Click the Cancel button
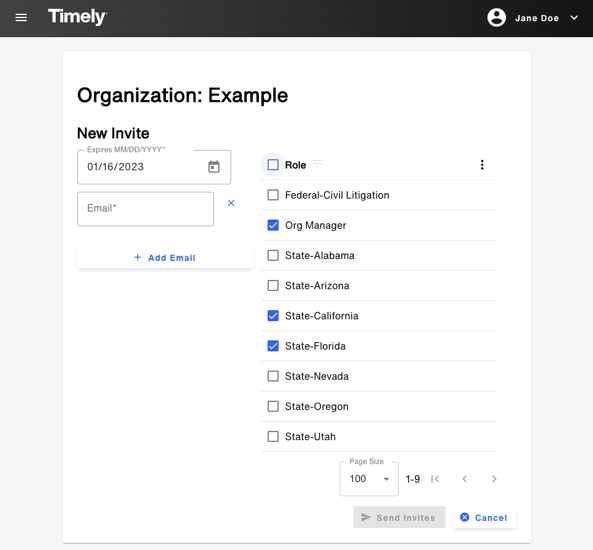Viewport: 593px width, 550px height. click(x=484, y=517)
